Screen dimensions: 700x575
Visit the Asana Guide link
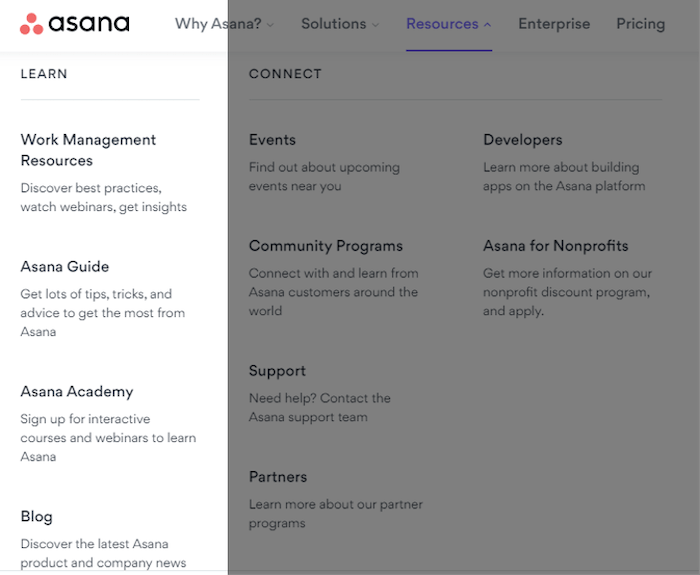(x=65, y=267)
